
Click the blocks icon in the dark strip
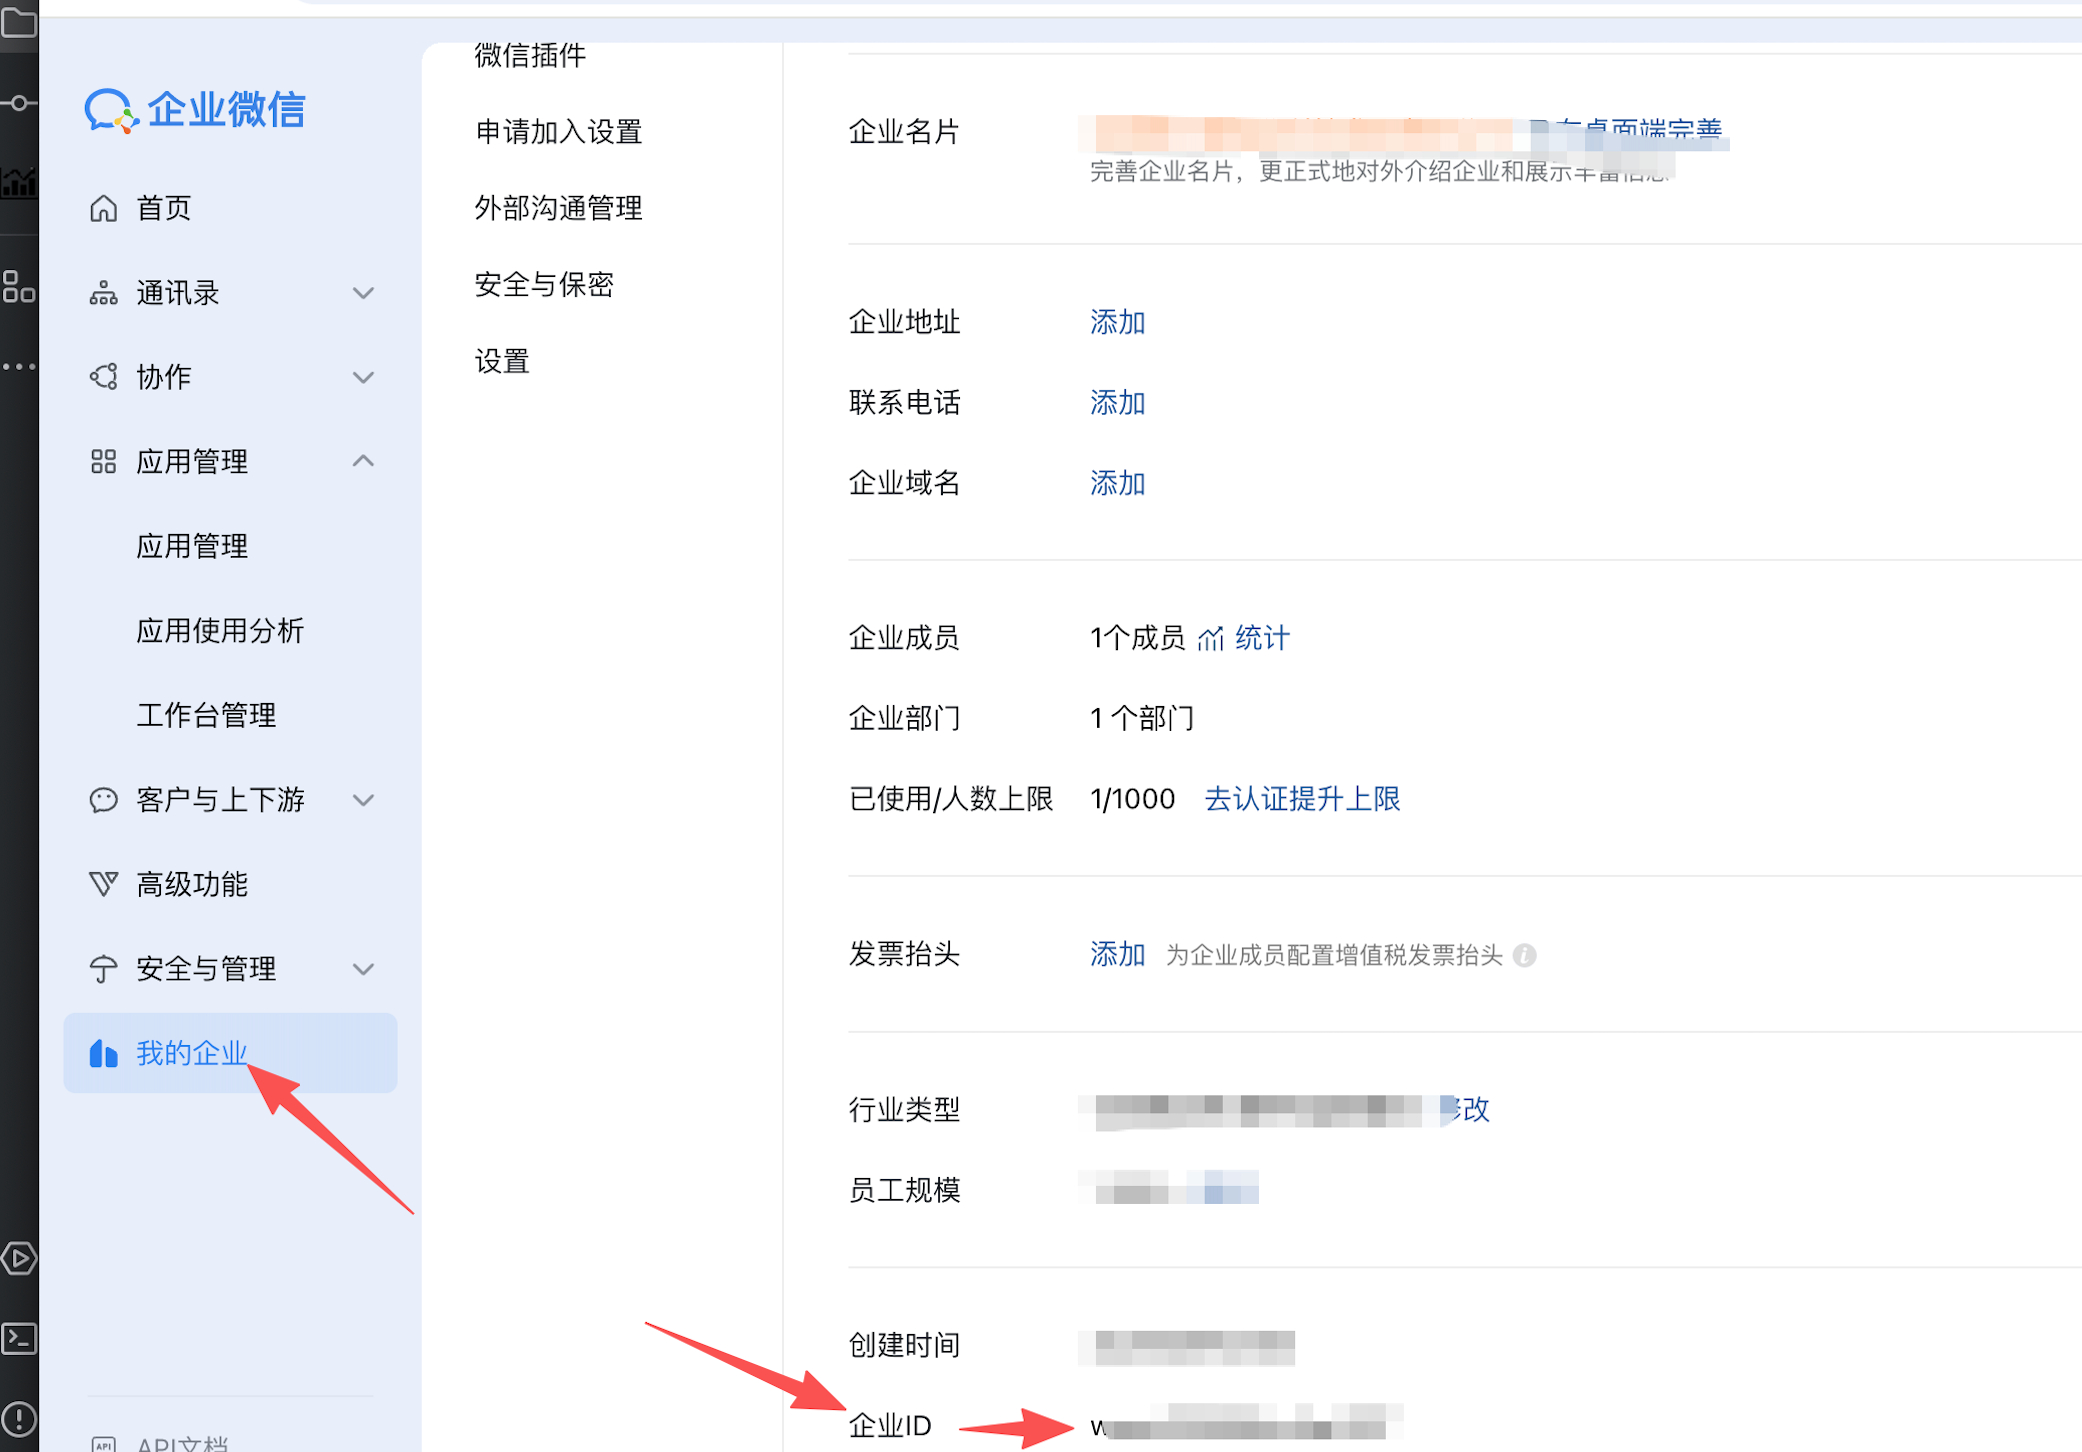click(x=19, y=287)
